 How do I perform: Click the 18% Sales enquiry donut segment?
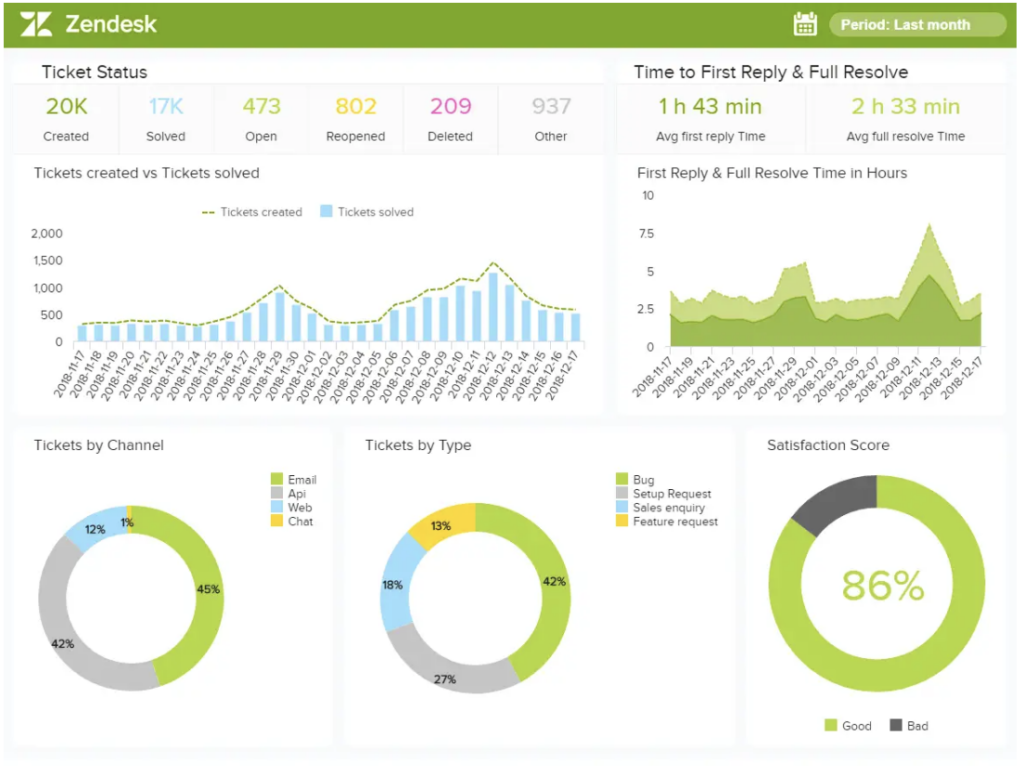(393, 585)
